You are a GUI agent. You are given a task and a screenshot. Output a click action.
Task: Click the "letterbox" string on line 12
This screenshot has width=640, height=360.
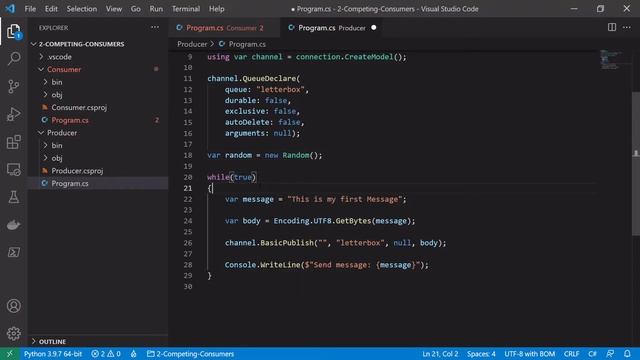[x=280, y=89]
